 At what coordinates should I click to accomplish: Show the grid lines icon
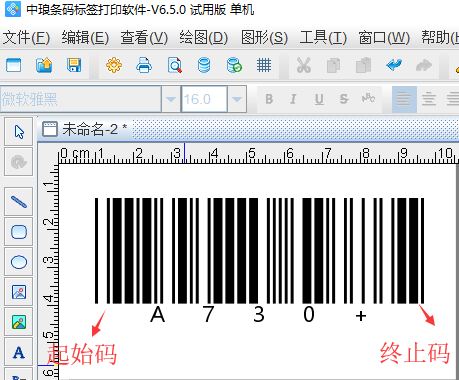(264, 65)
